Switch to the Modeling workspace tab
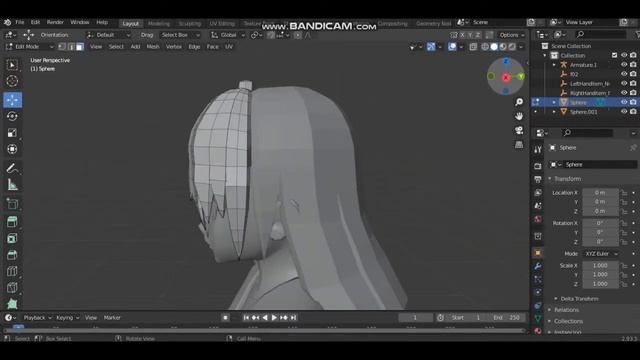This screenshot has height=360, width=640. (159, 24)
